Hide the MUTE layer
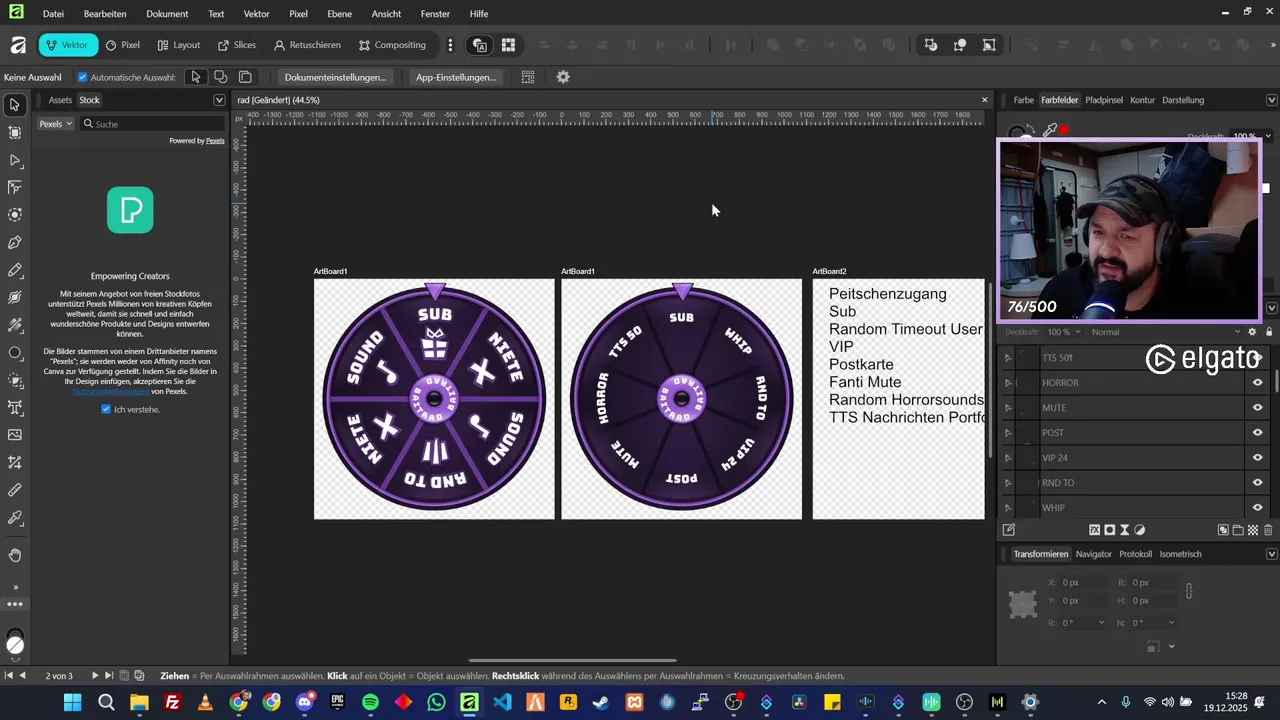This screenshot has height=720, width=1280. click(x=1258, y=408)
